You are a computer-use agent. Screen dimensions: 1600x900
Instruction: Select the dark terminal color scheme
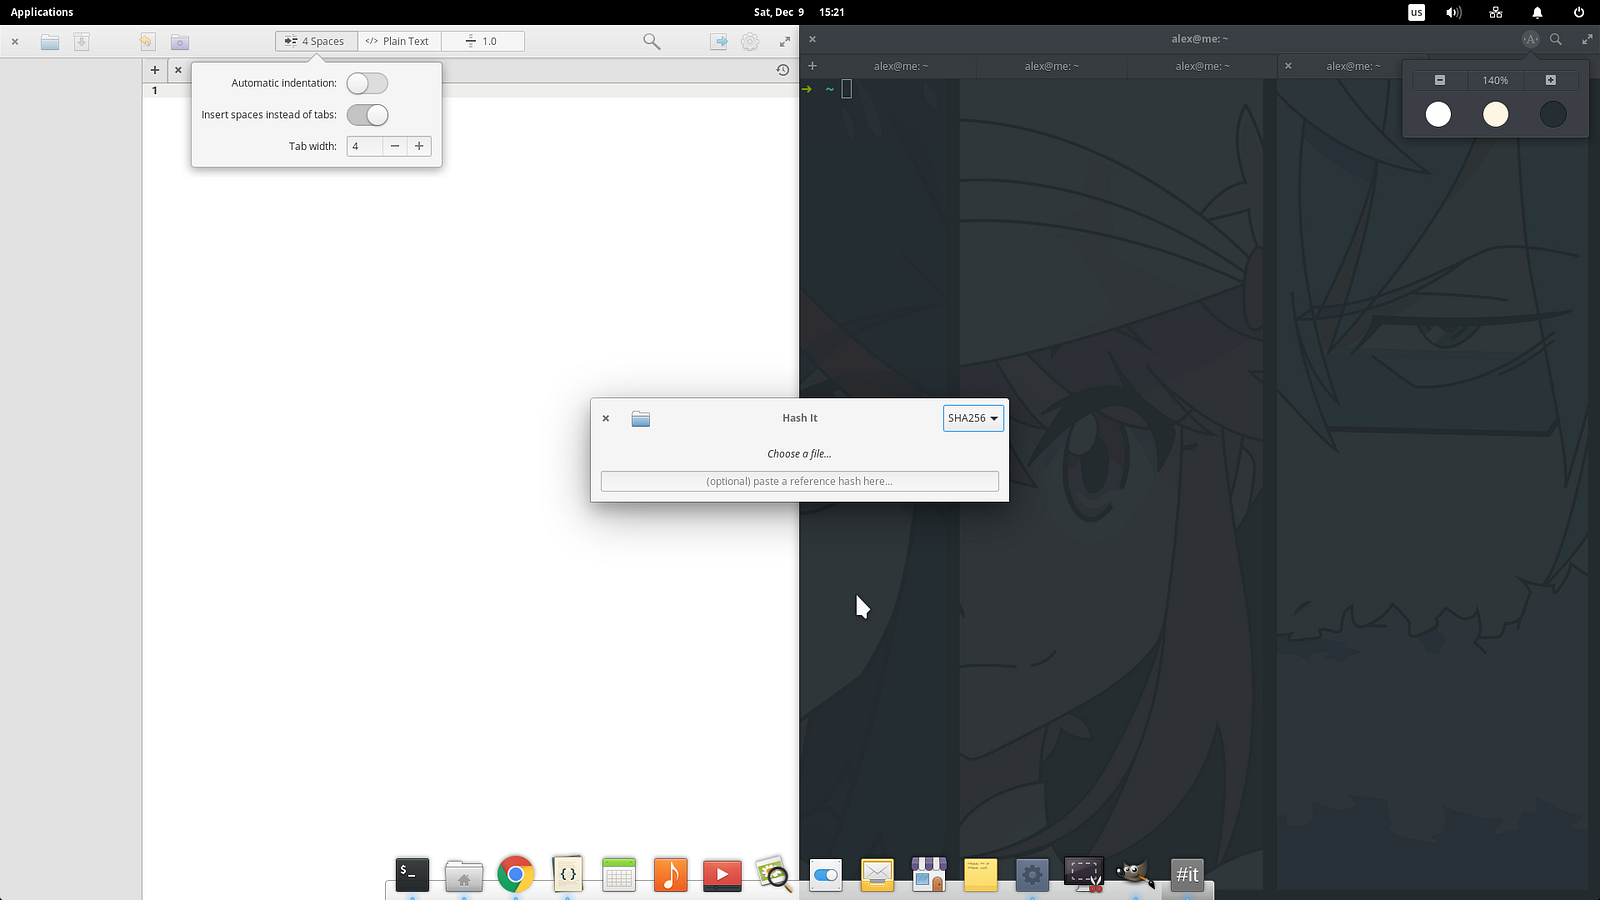(1553, 114)
